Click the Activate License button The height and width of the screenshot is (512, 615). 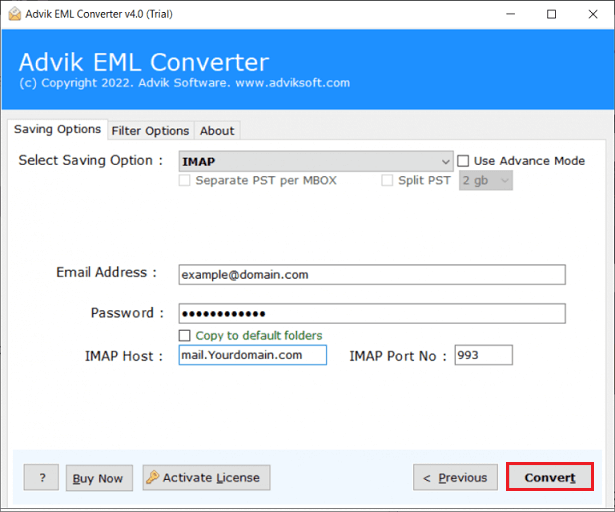pyautogui.click(x=206, y=477)
